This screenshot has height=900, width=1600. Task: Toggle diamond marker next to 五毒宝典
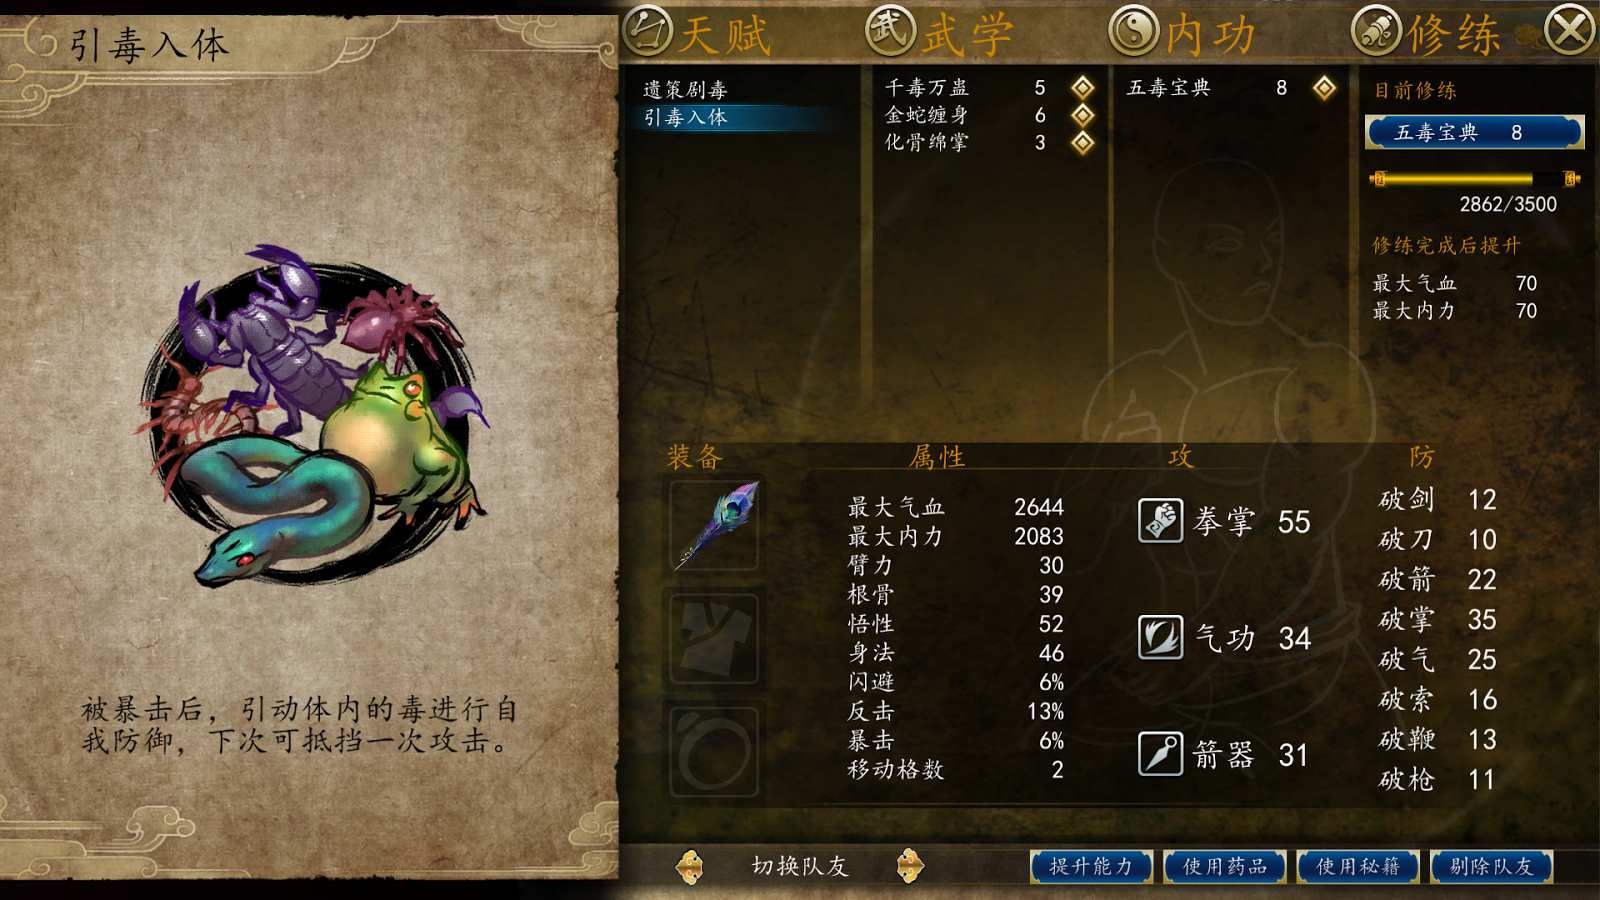pos(1324,88)
